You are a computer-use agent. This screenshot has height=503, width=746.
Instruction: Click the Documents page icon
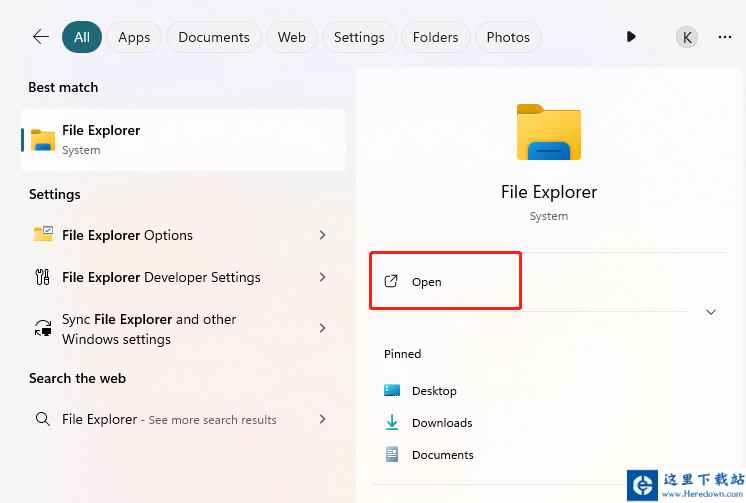click(392, 454)
